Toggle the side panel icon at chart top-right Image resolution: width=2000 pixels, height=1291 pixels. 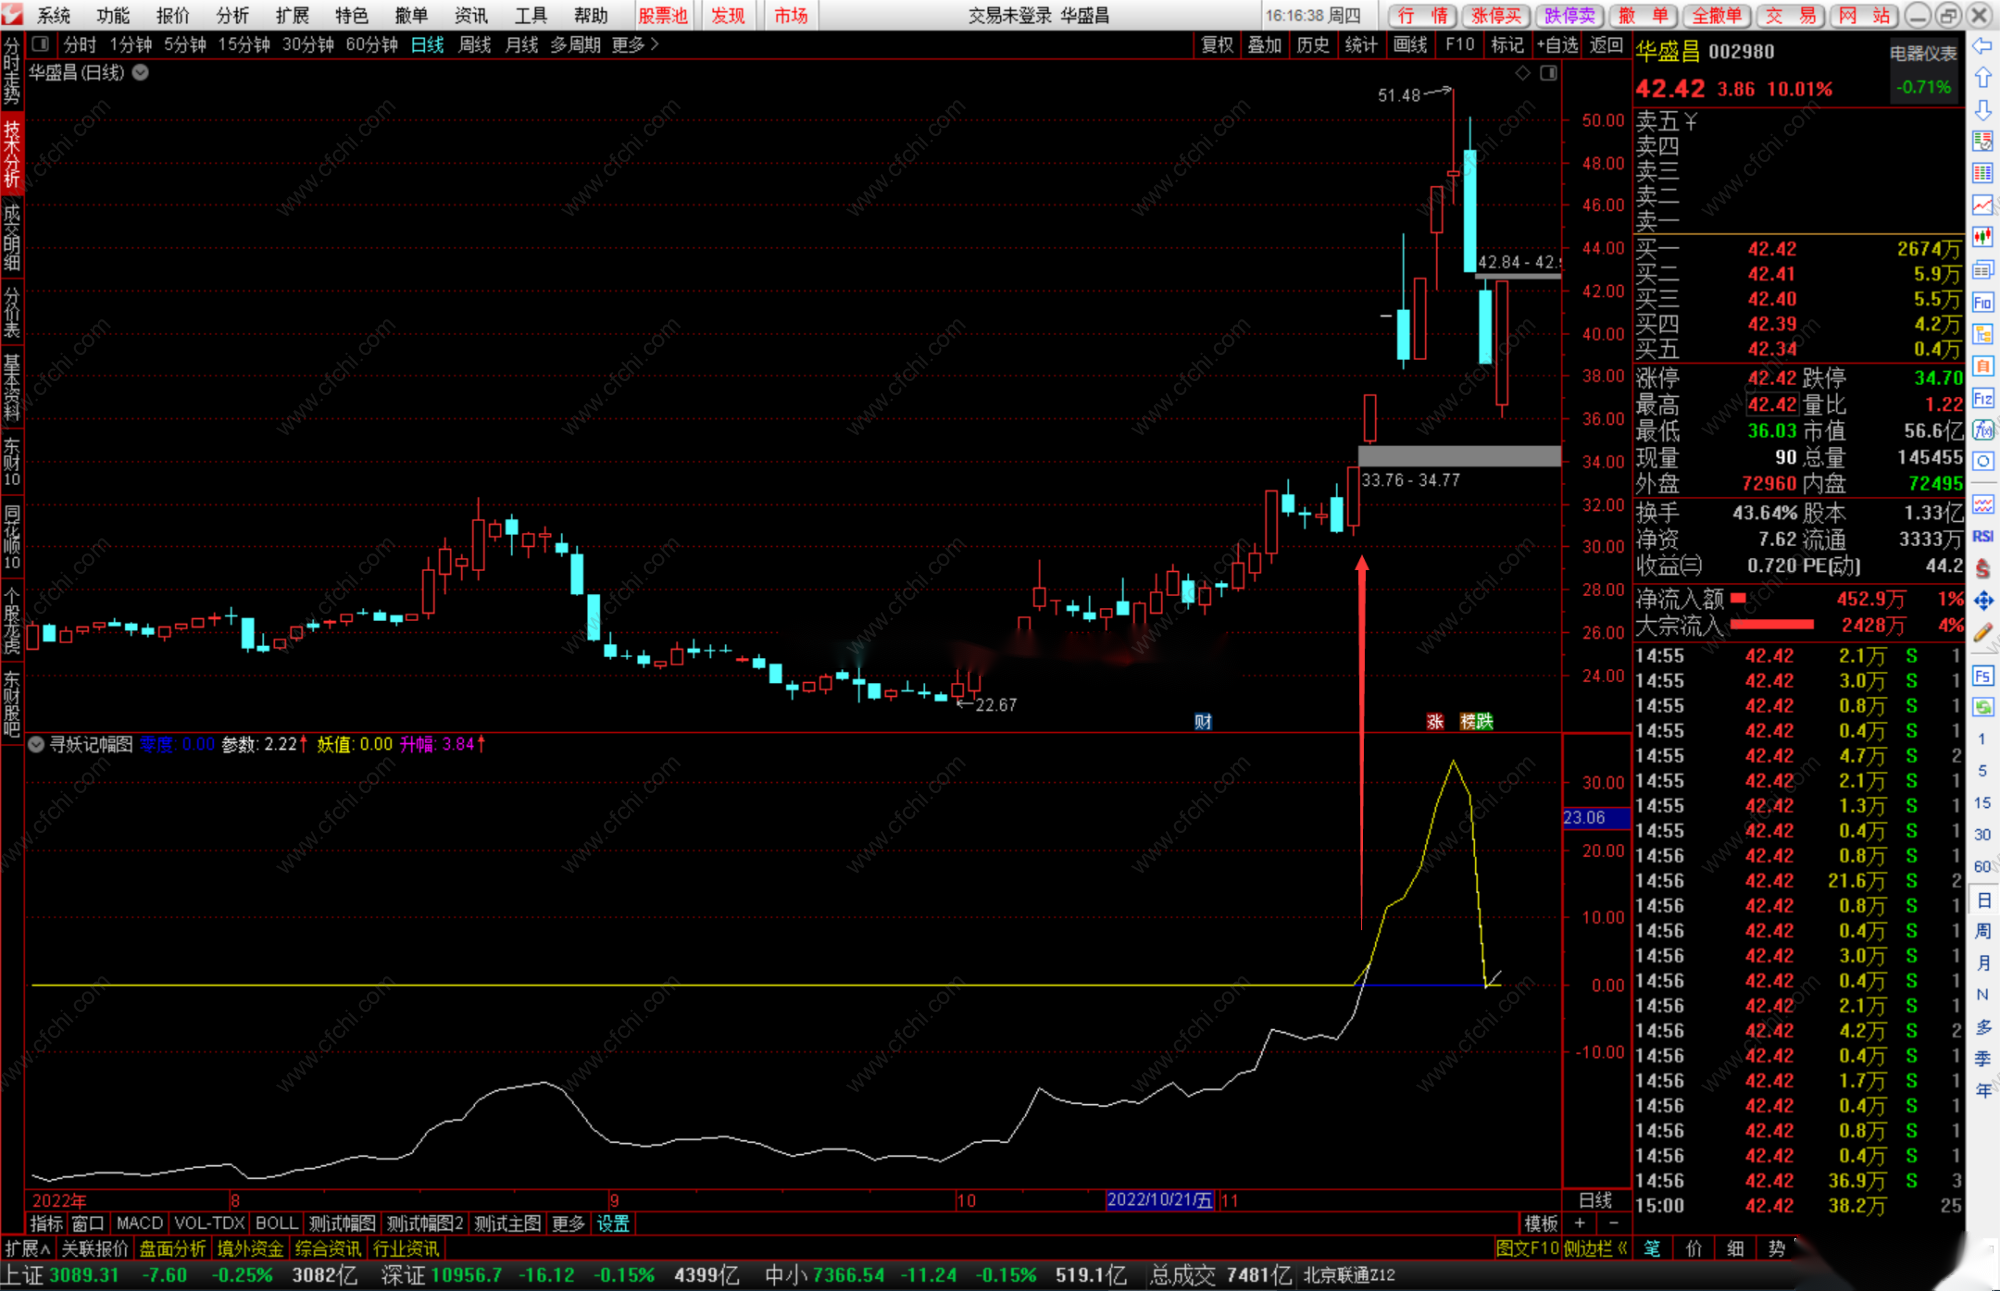(1549, 73)
